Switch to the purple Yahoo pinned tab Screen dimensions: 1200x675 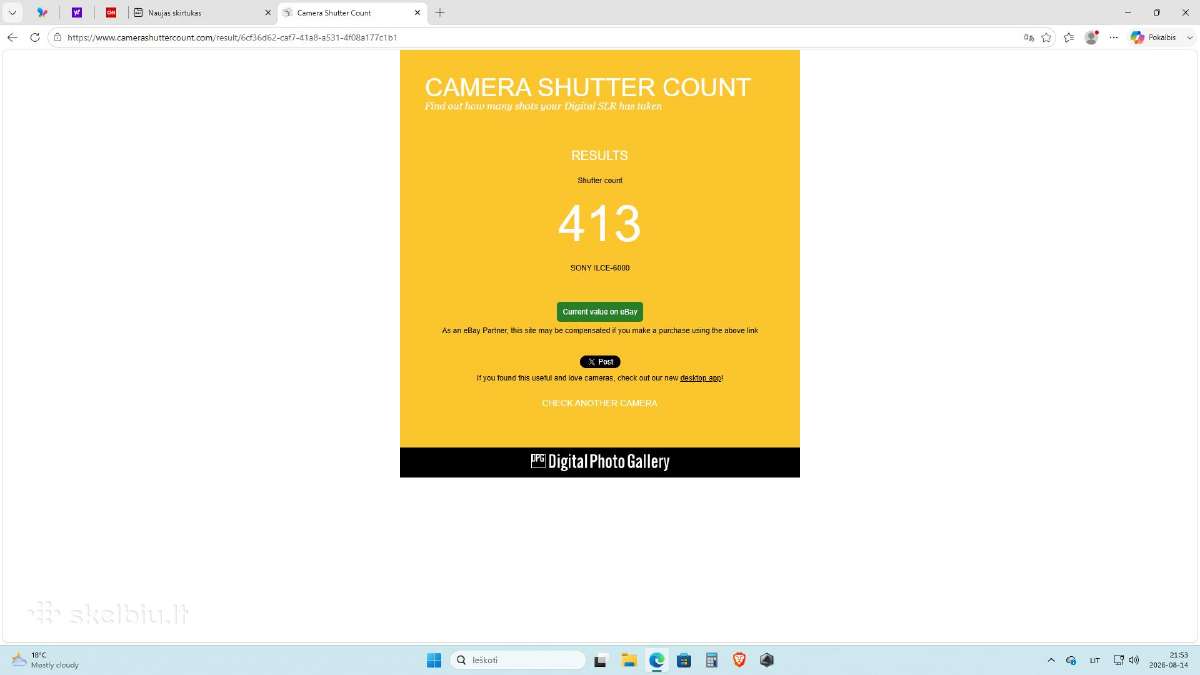click(77, 13)
